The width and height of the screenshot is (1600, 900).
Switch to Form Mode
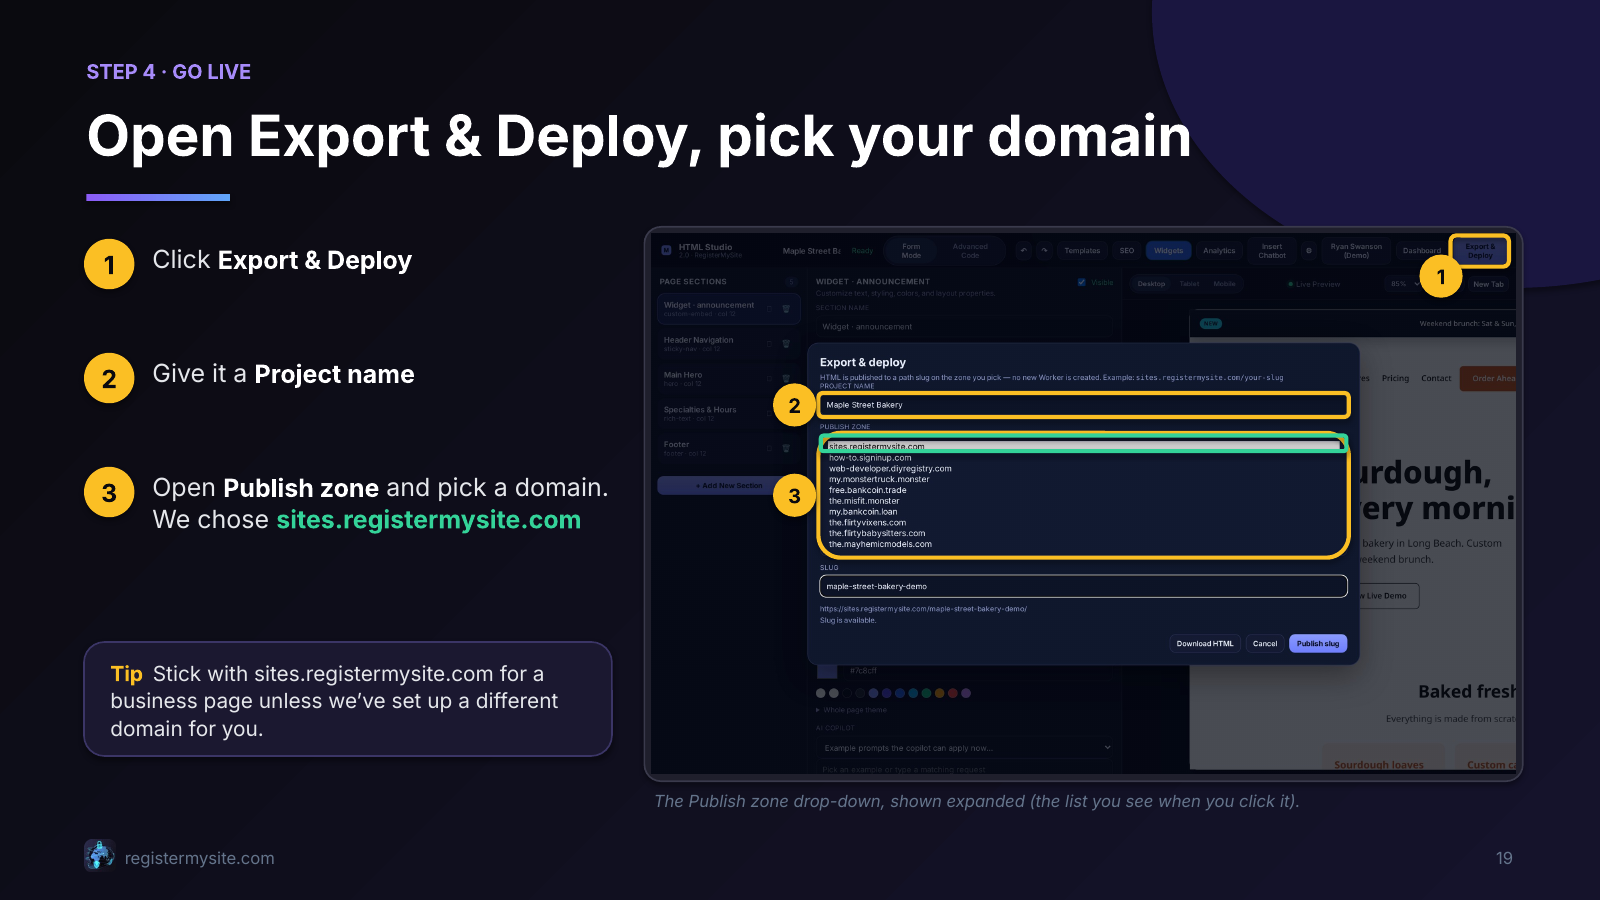click(x=911, y=251)
